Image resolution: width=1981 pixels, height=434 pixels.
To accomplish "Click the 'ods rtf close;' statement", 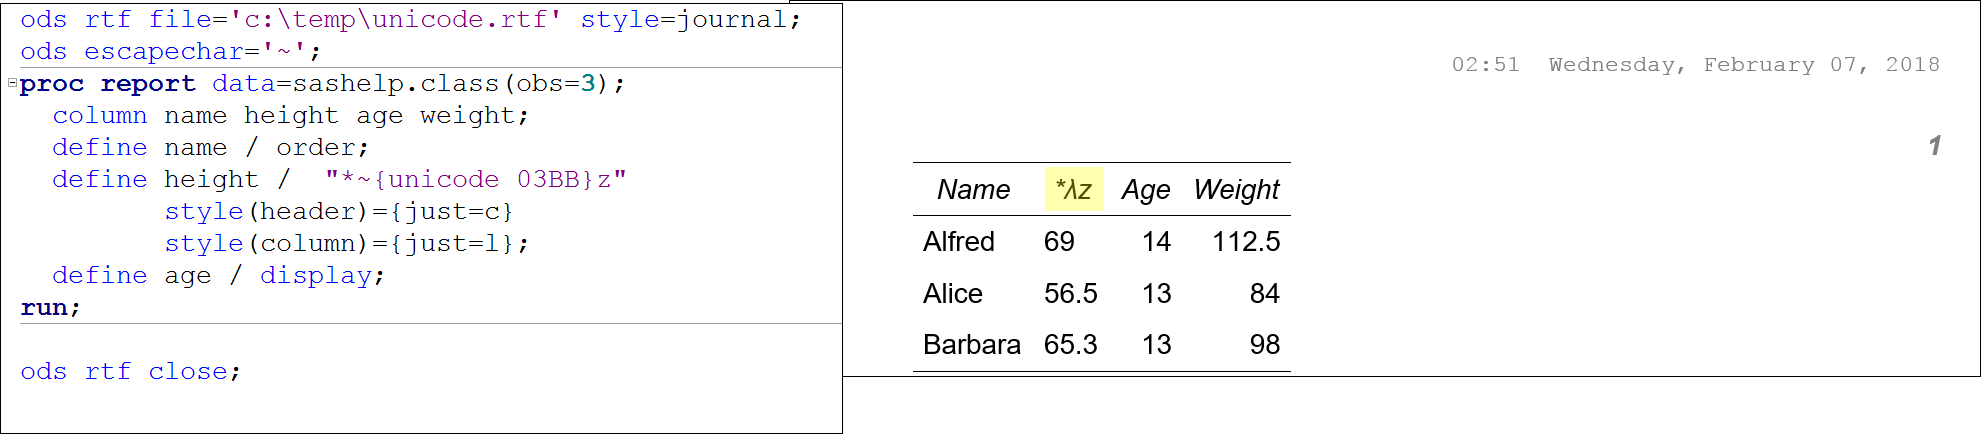I will click(130, 372).
